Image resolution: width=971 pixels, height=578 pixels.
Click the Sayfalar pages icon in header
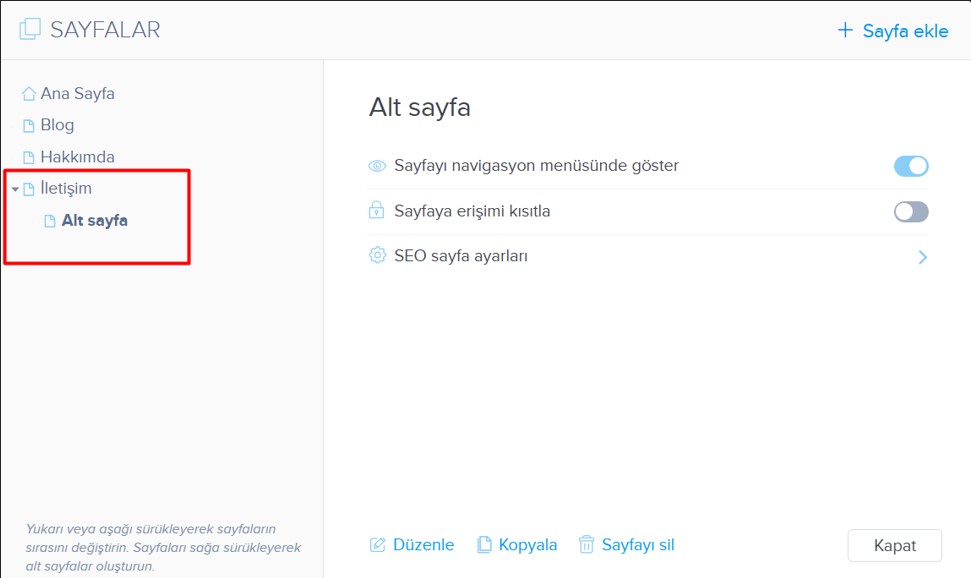[x=30, y=30]
